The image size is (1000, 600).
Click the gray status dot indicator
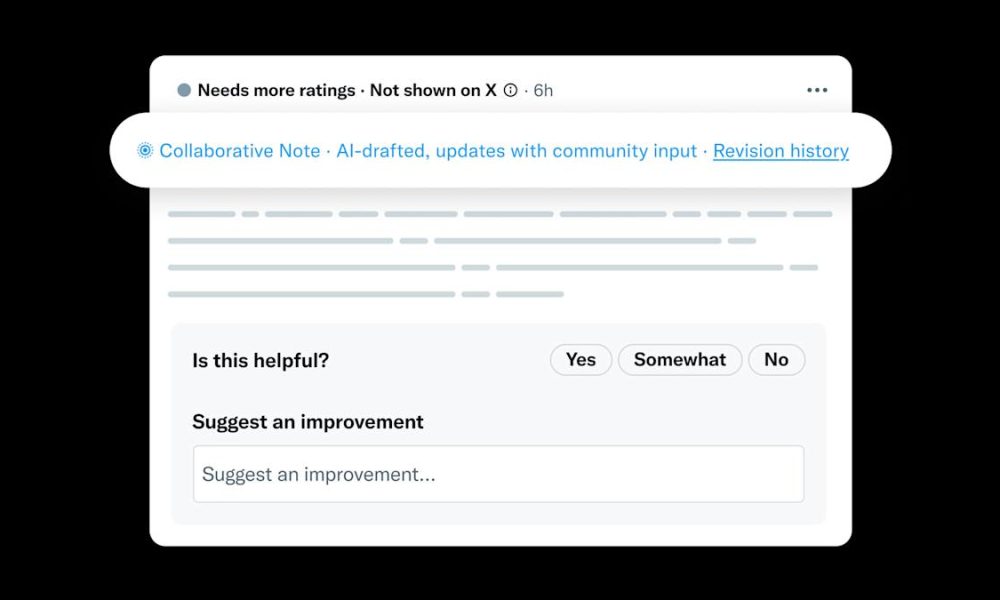coord(184,90)
